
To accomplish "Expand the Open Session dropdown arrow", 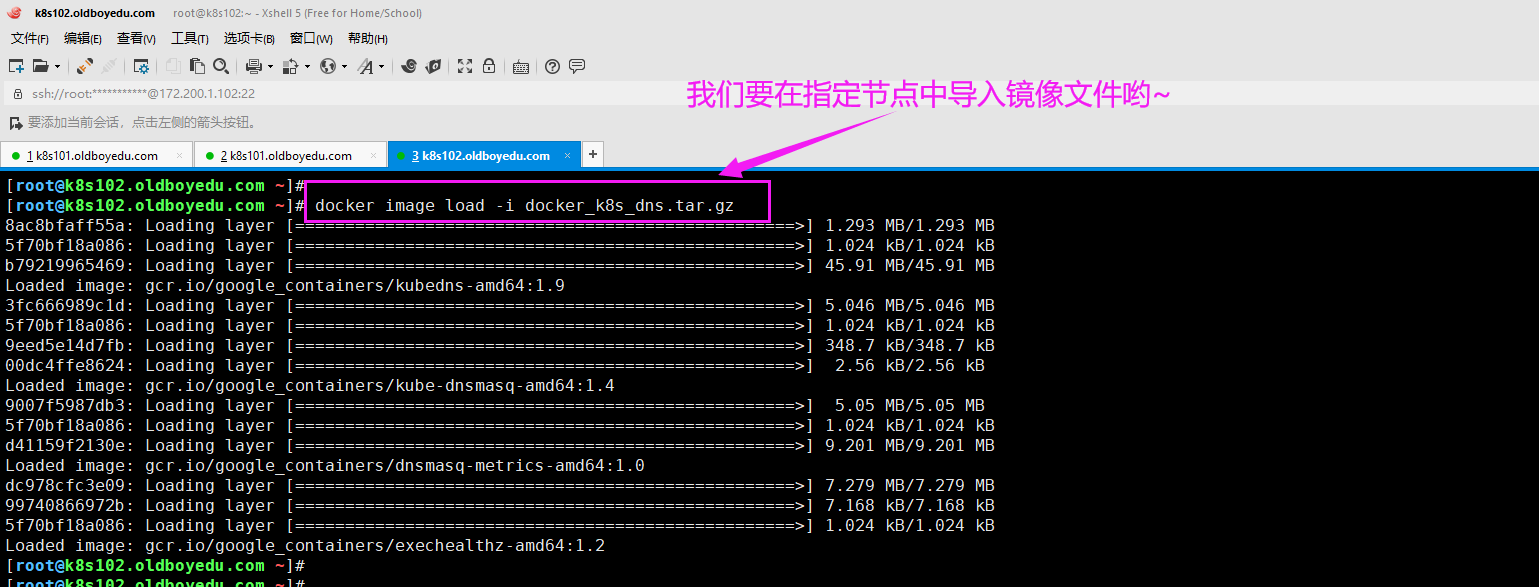I will coord(57,67).
